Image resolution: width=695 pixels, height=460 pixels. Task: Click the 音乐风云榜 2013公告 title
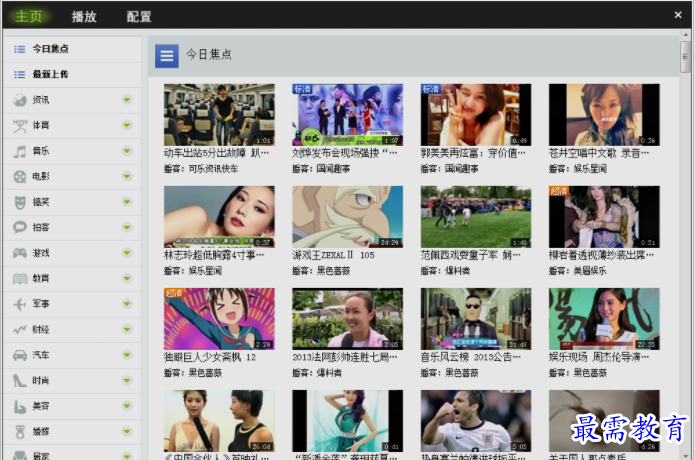[x=471, y=357]
